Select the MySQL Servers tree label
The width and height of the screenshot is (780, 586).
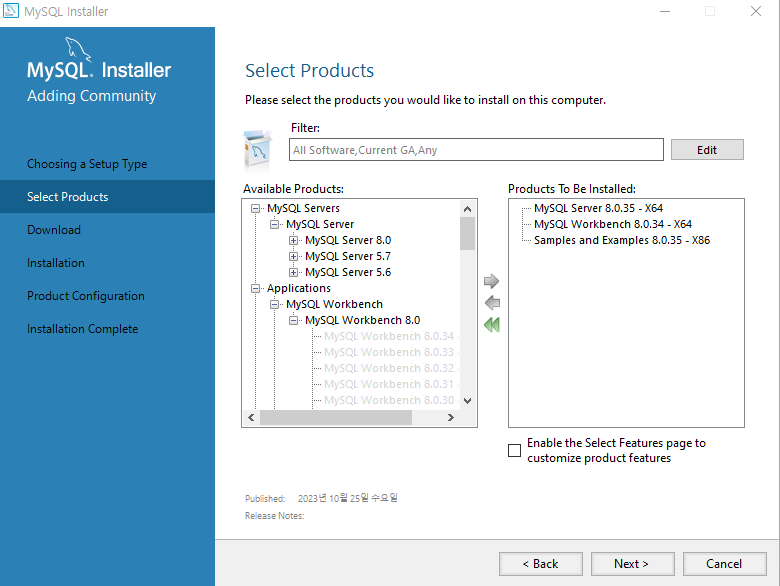[x=303, y=208]
